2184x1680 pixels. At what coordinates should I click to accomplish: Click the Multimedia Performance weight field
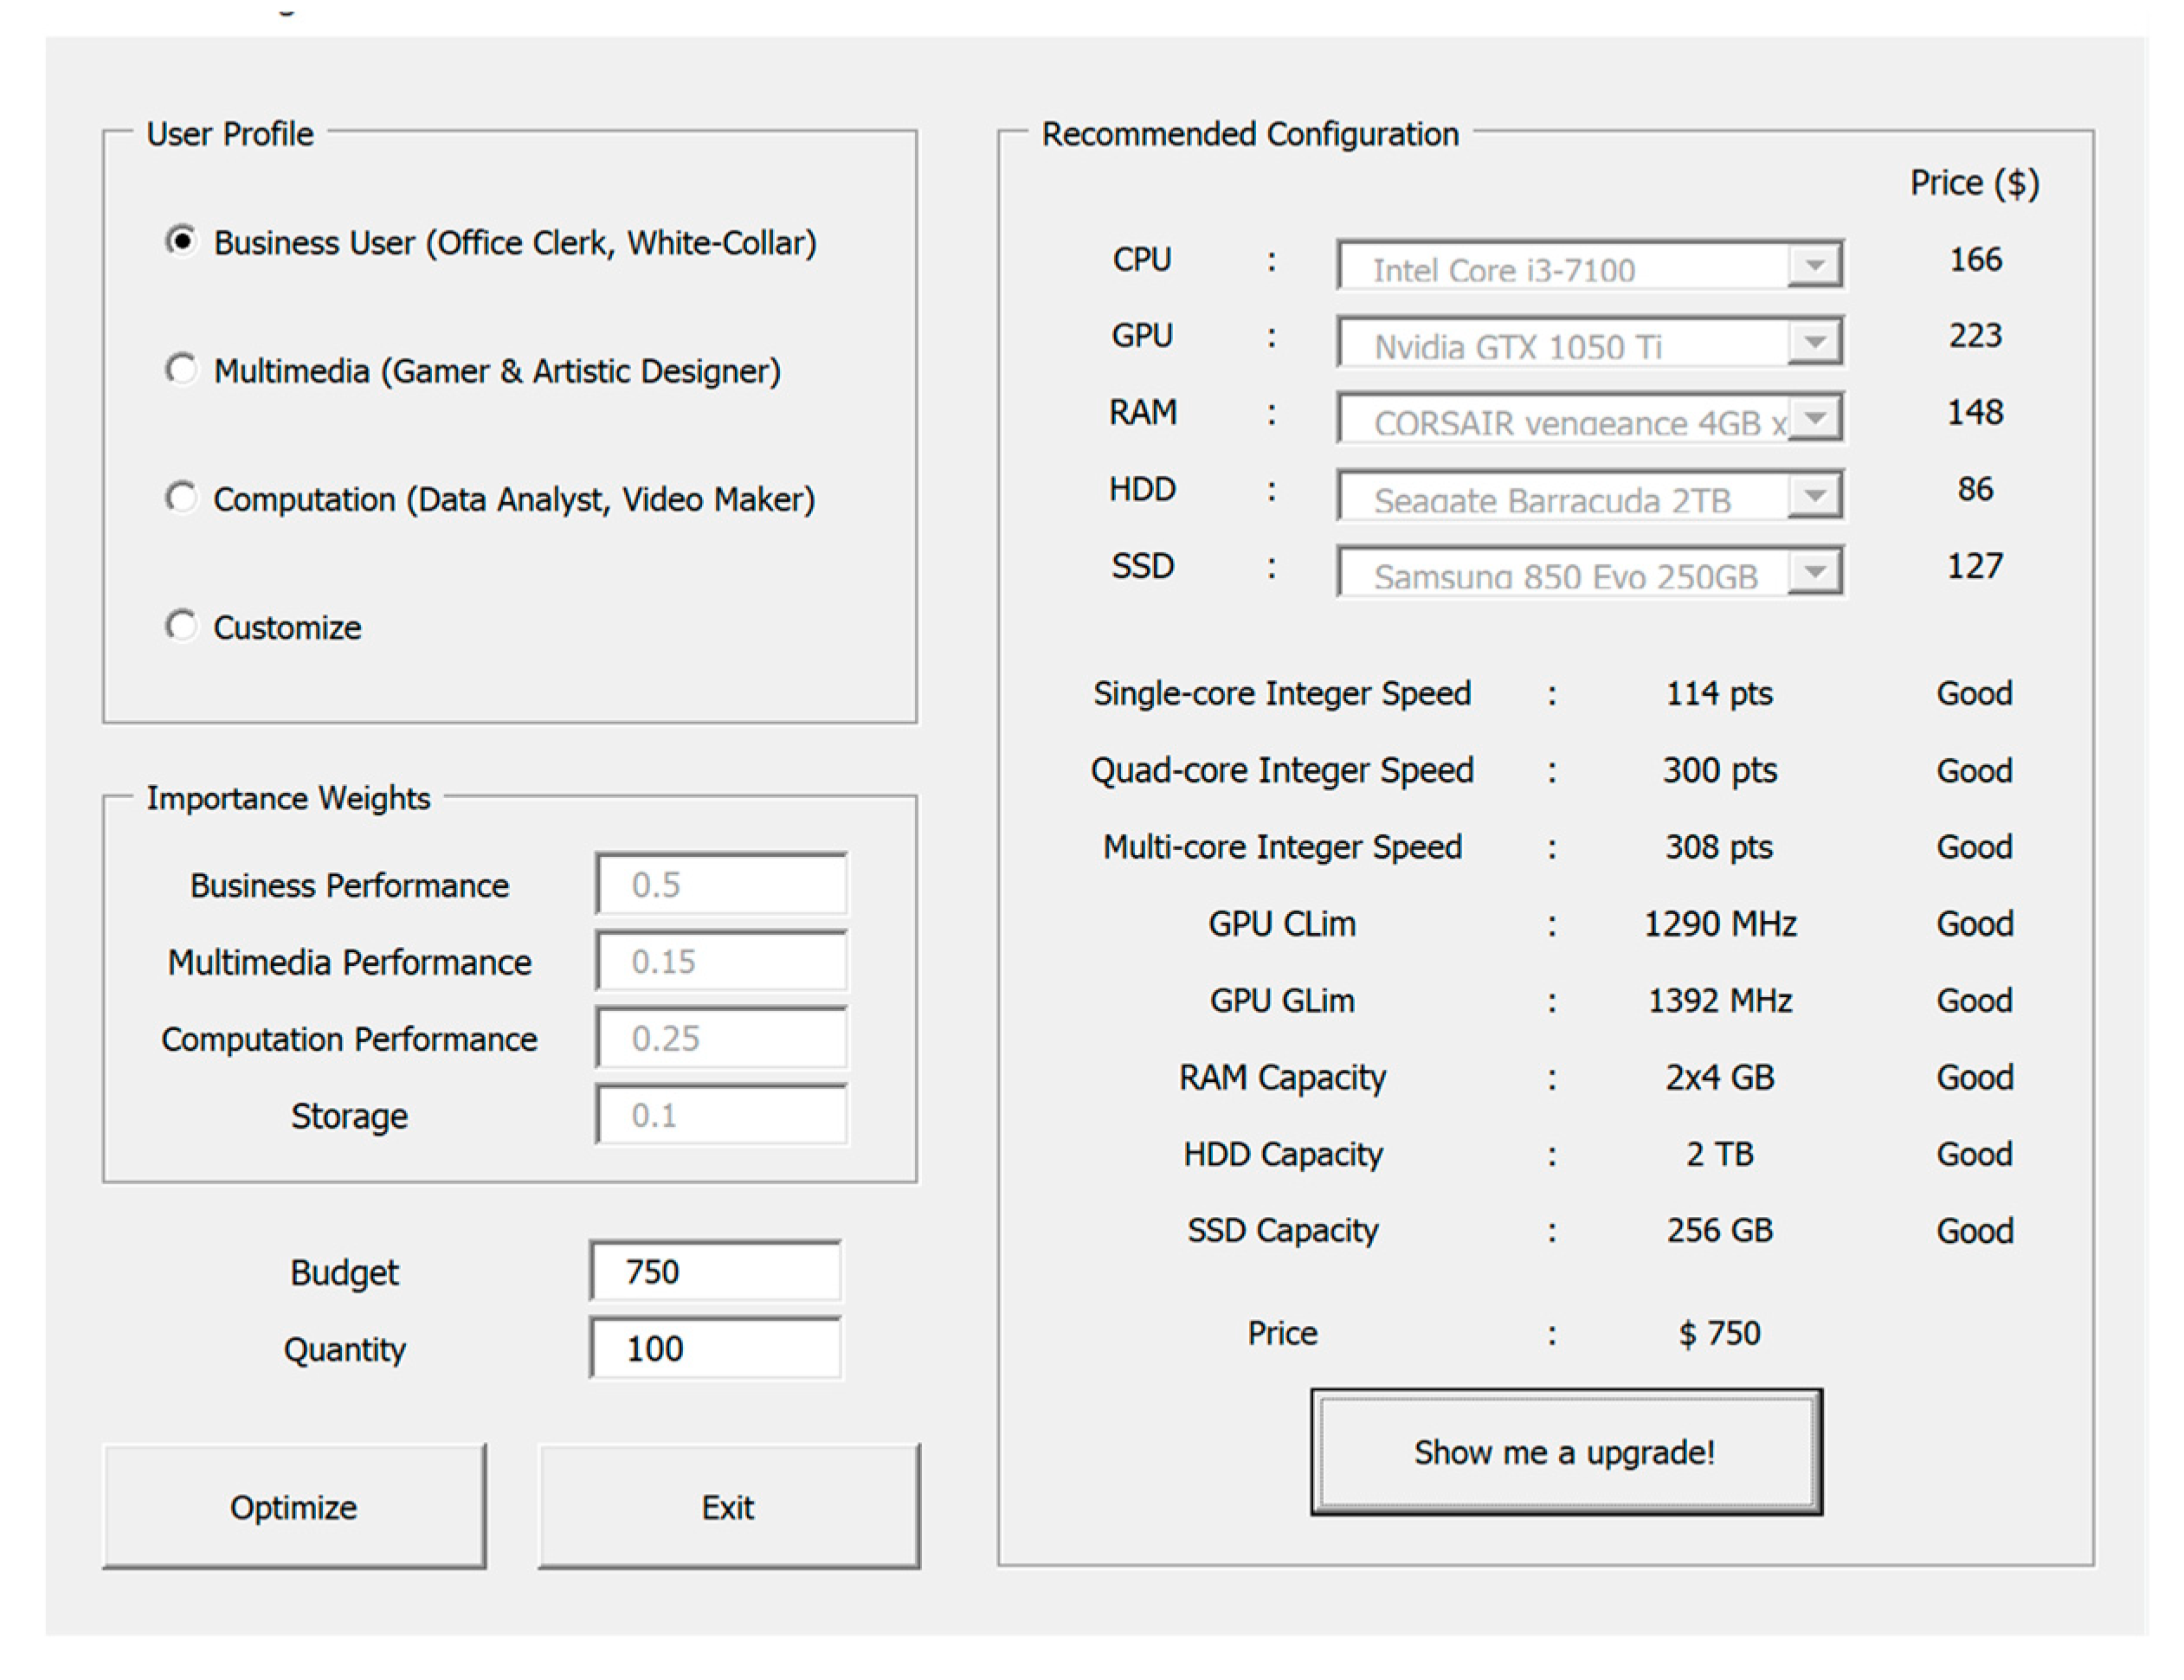tap(721, 961)
